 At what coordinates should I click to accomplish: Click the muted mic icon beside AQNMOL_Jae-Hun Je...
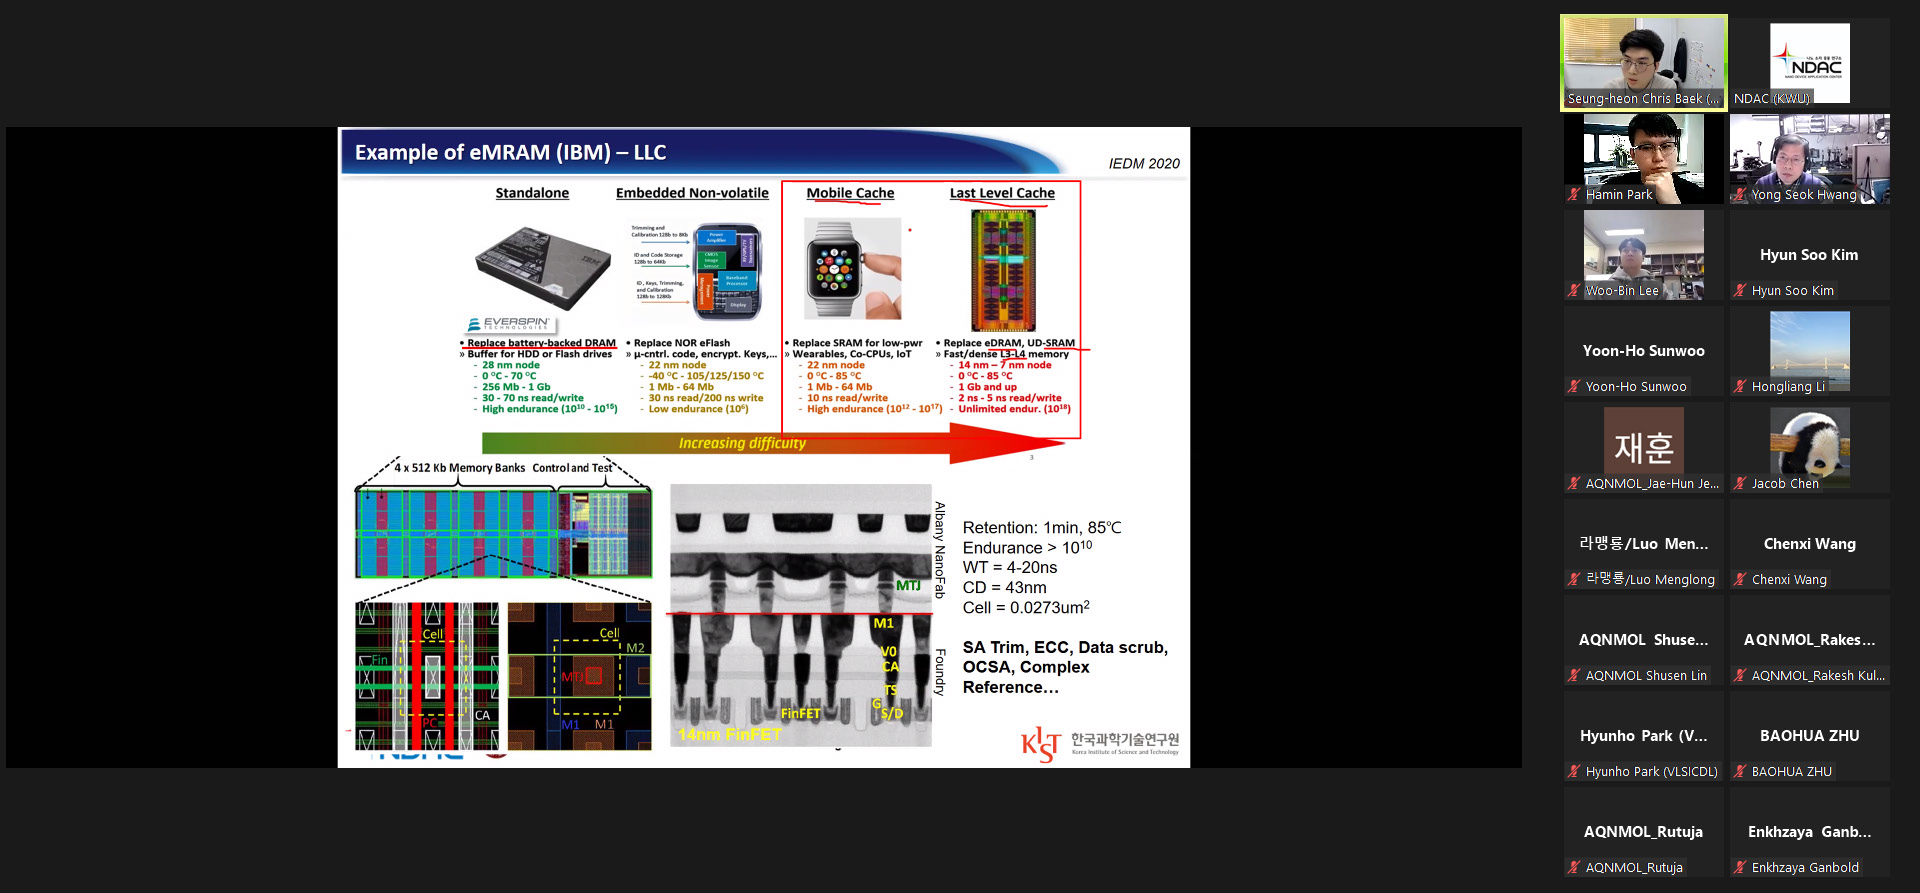[x=1575, y=484]
